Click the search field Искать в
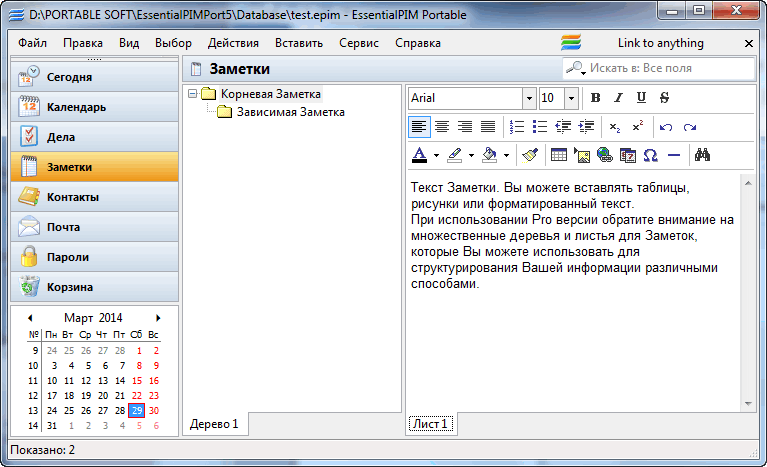 click(664, 68)
